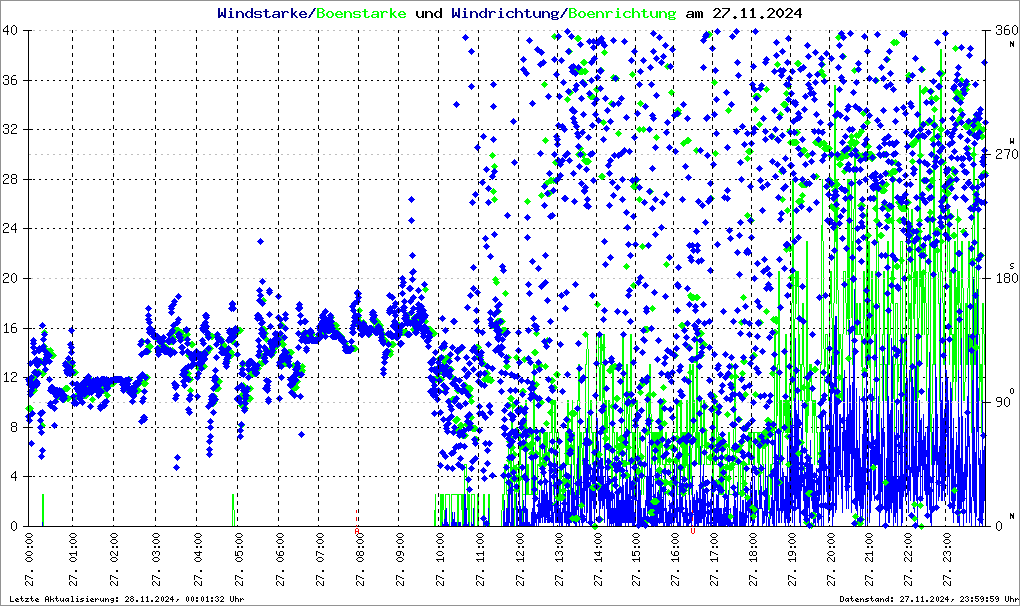
Task: Click the direction axis label '270'
Action: click(x=1006, y=154)
